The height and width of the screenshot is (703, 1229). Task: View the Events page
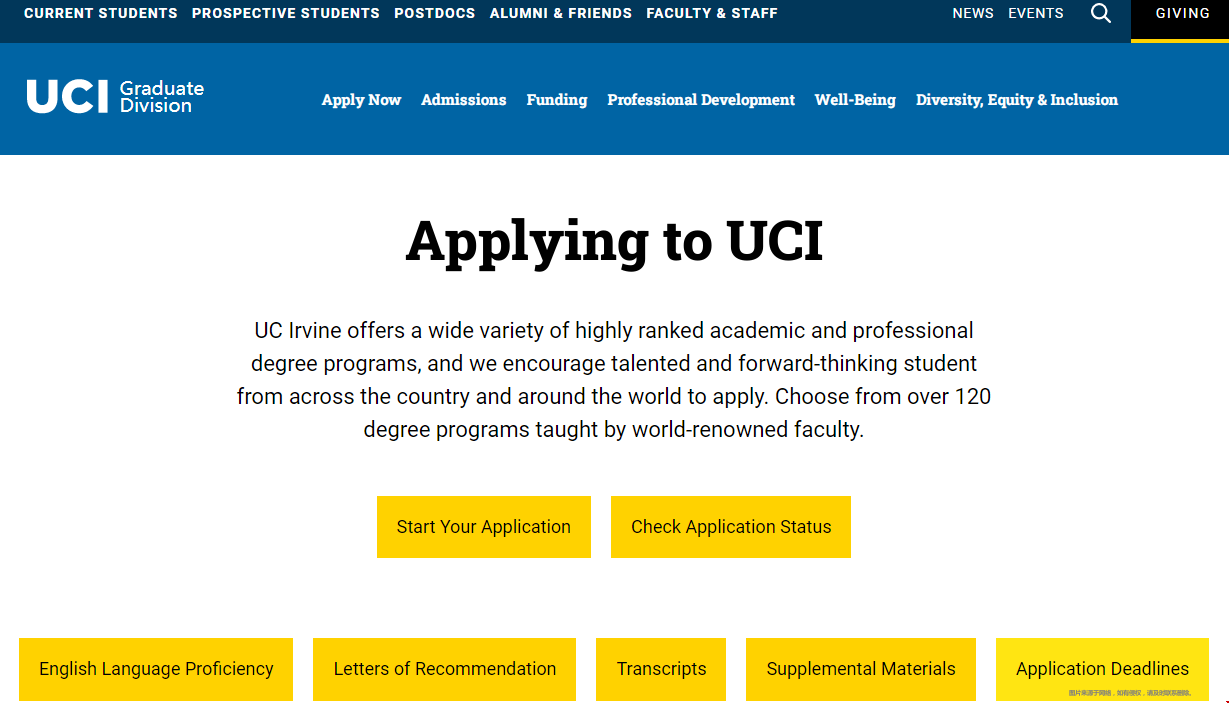[x=1036, y=13]
